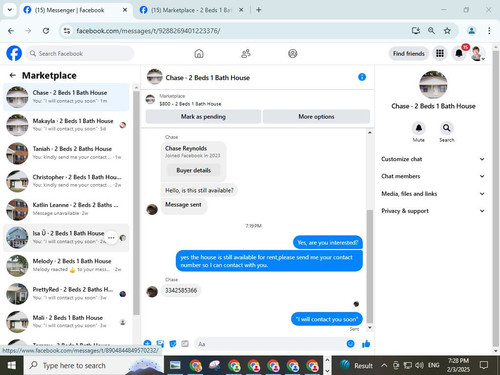
Task: Expand Media, files and links section
Action: (433, 194)
